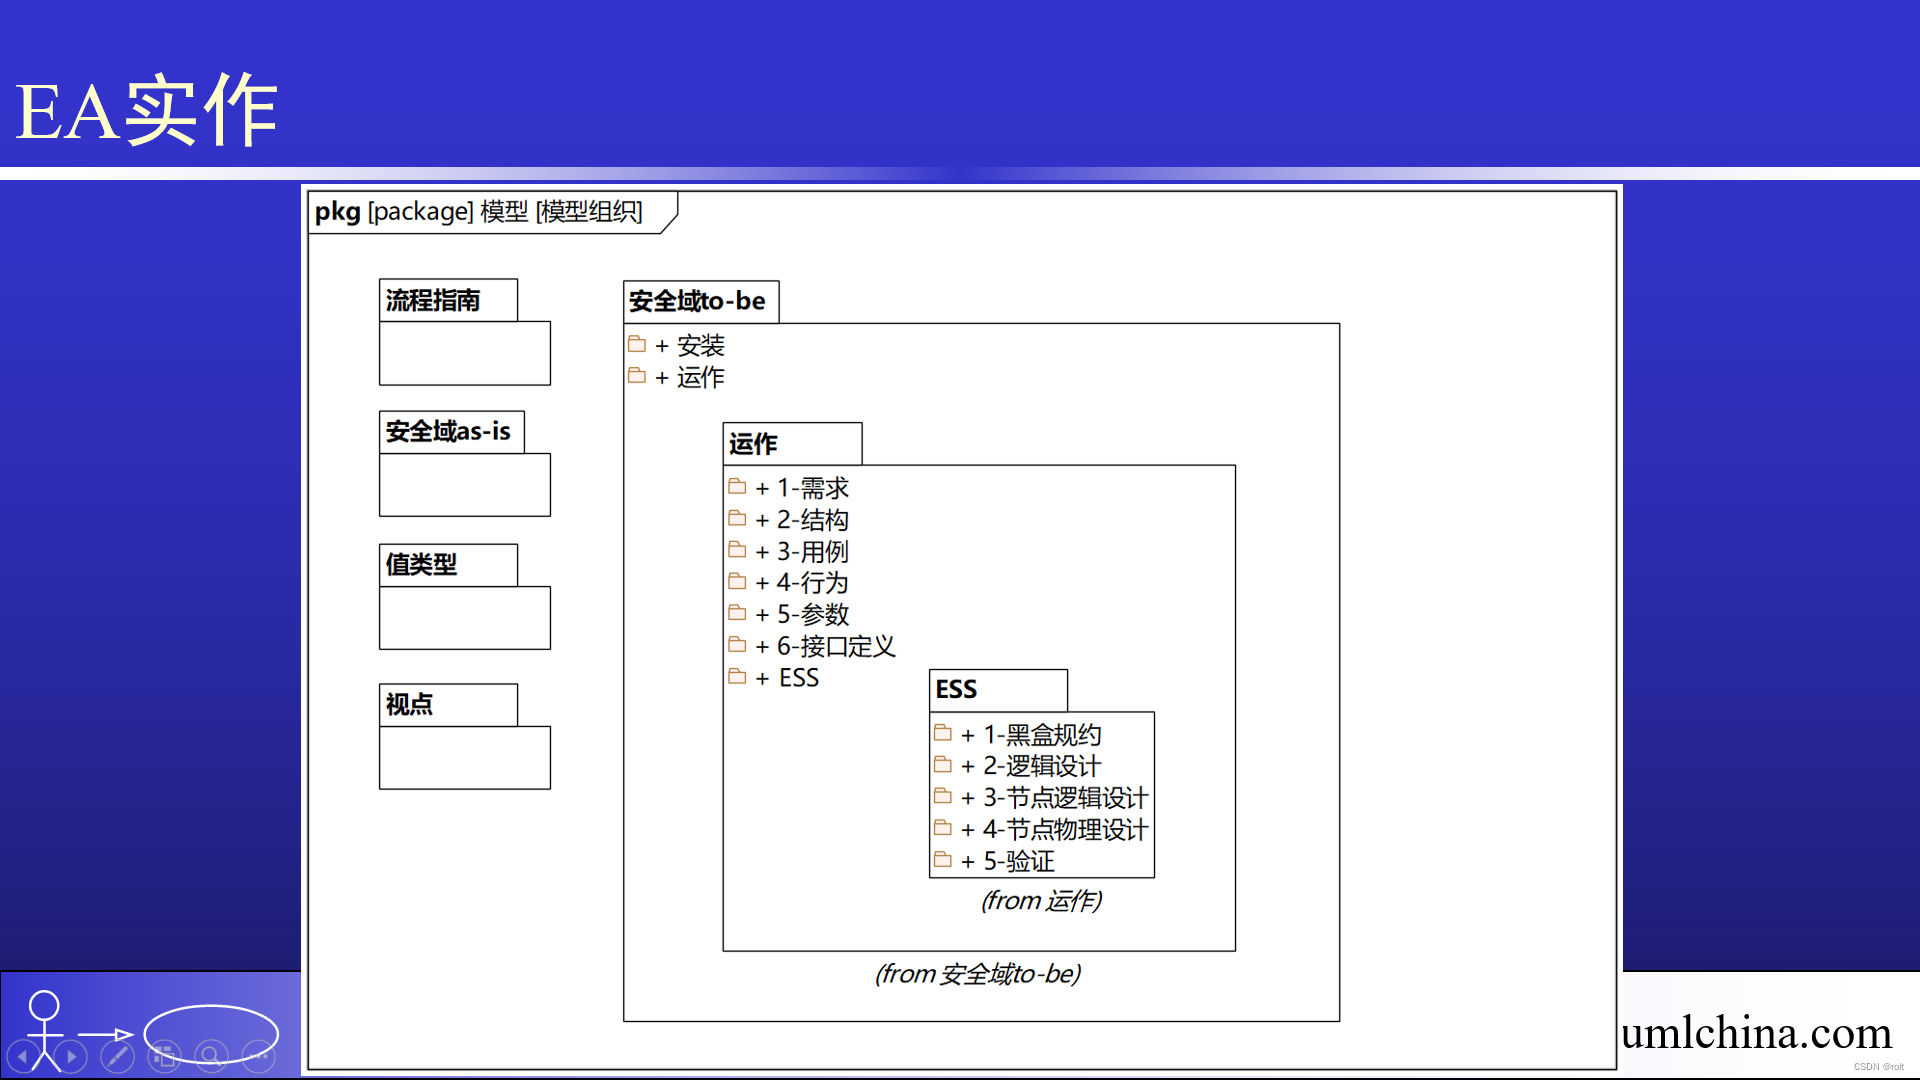Click the folder icon beside 2-结构
The image size is (1920, 1080).
[x=738, y=517]
